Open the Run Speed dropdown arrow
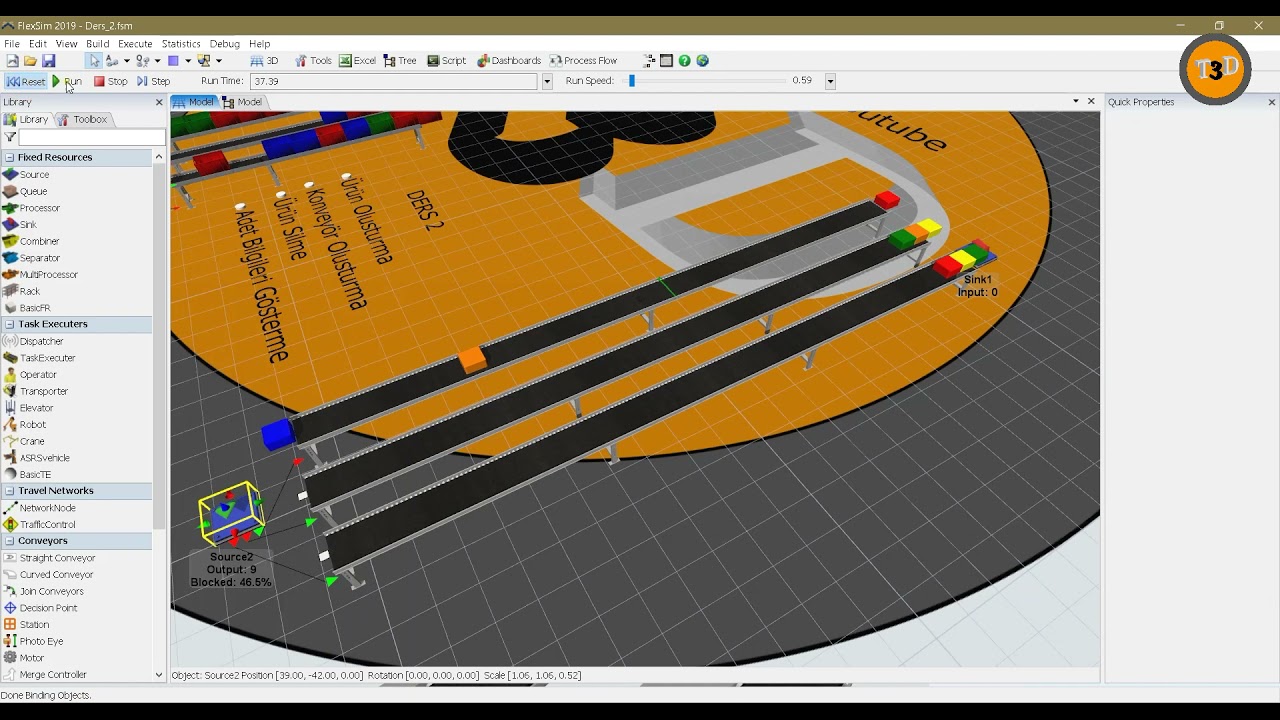This screenshot has width=1280, height=720. pyautogui.click(x=830, y=82)
